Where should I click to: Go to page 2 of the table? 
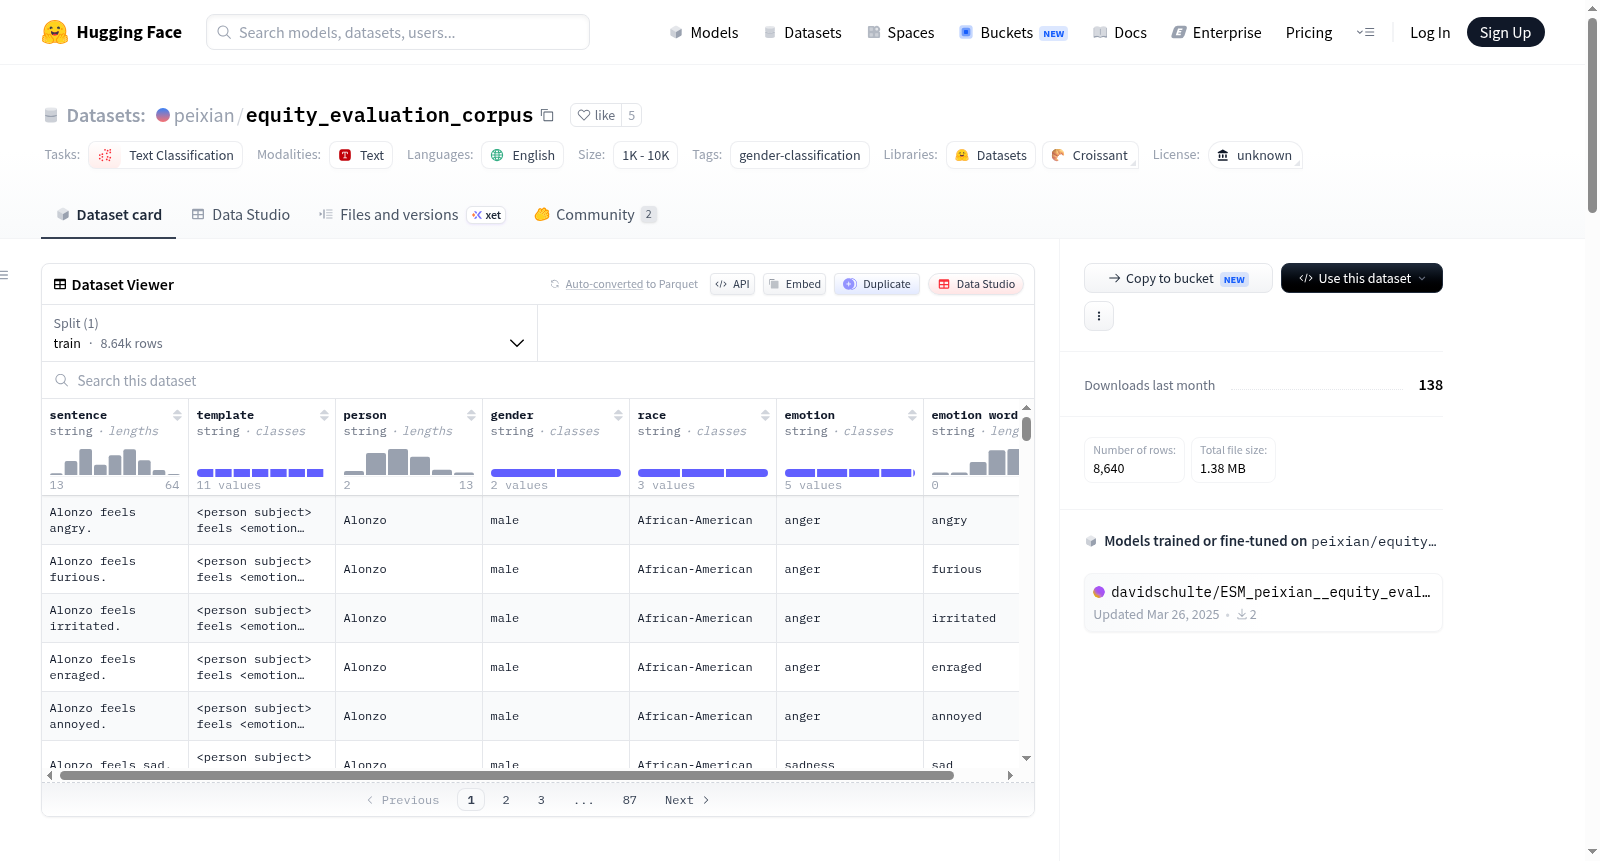506,800
